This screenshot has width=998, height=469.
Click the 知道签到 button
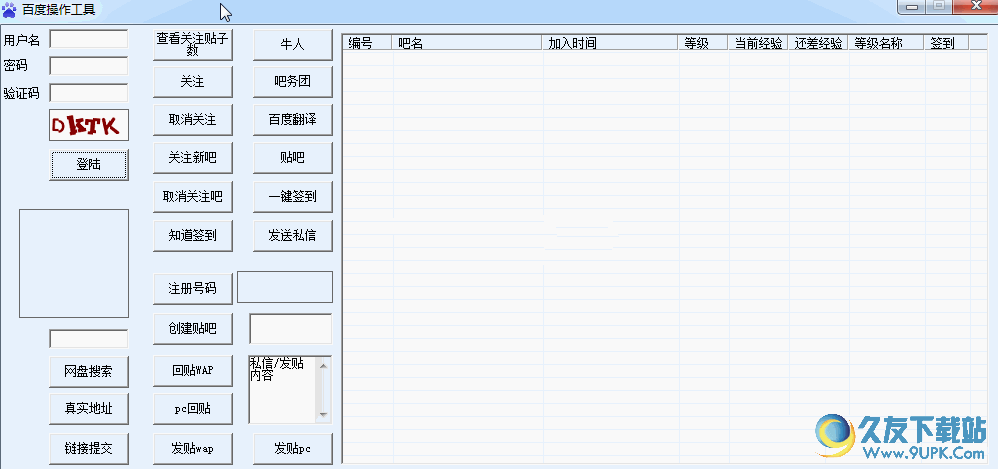coord(192,235)
